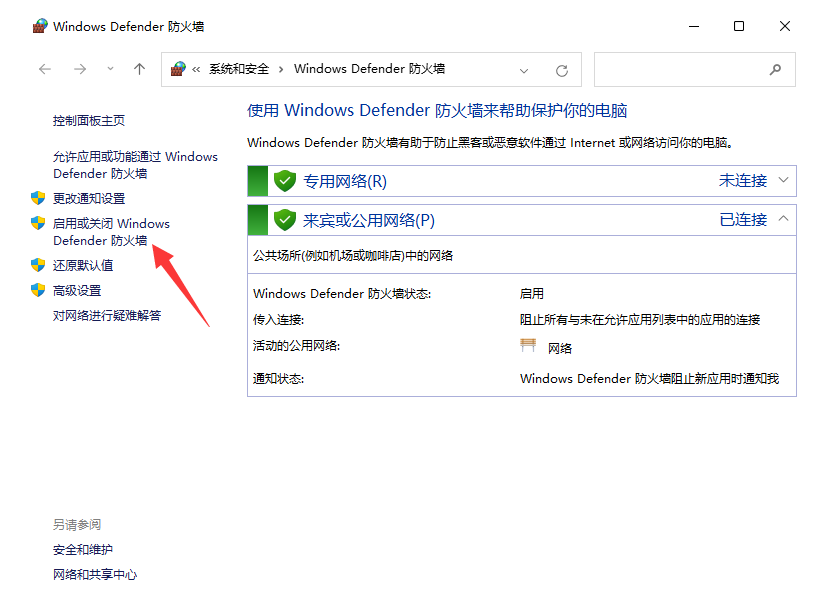Click the green shield beside 专用网络(R)
815x601 pixels.
pos(285,181)
